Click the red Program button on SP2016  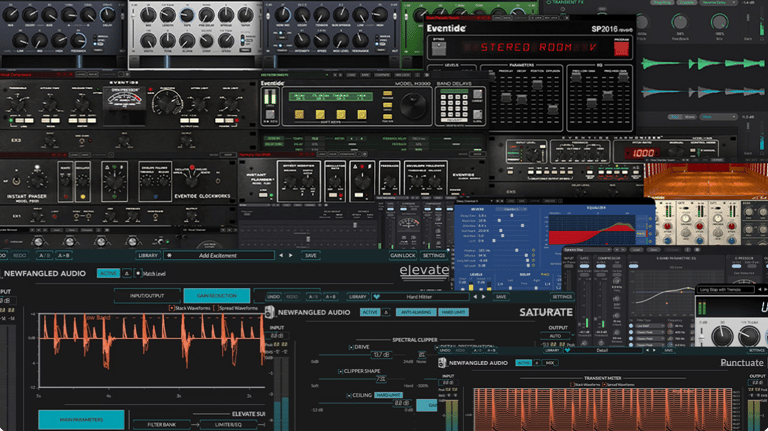click(621, 48)
